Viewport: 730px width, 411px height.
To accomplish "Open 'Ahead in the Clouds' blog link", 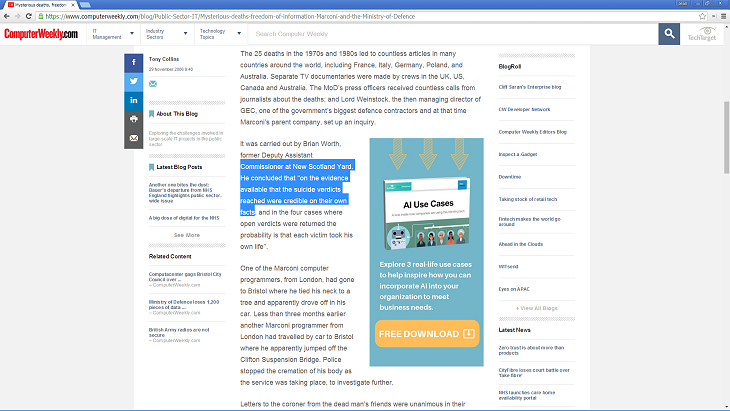I will (520, 244).
